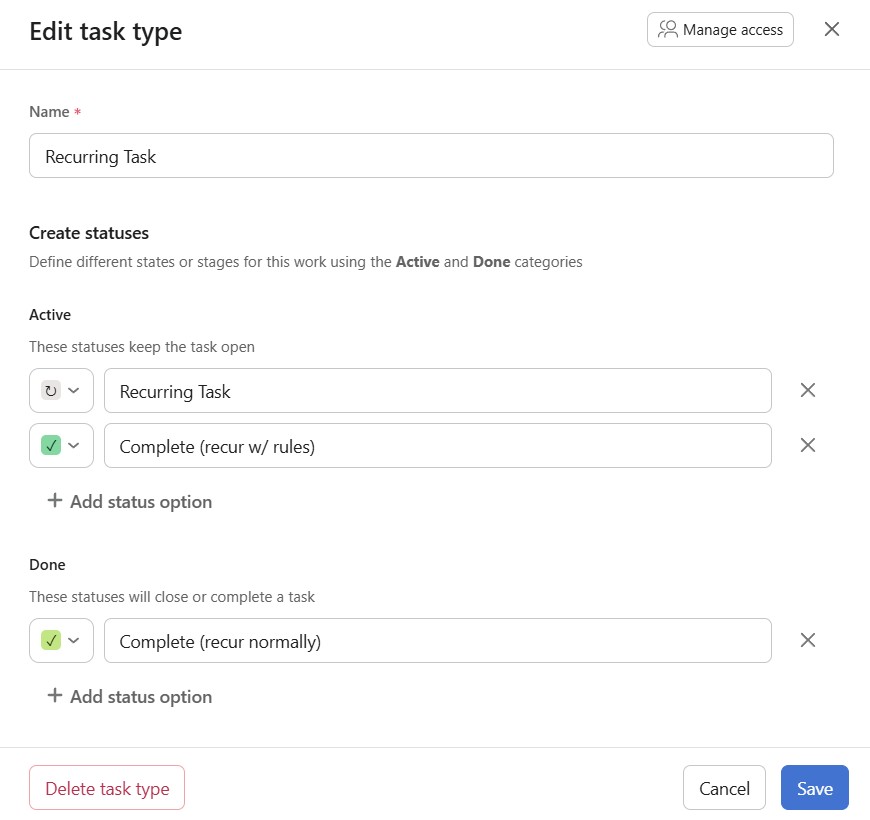This screenshot has height=820, width=870.
Task: Add status option under the Done section
Action: click(130, 696)
